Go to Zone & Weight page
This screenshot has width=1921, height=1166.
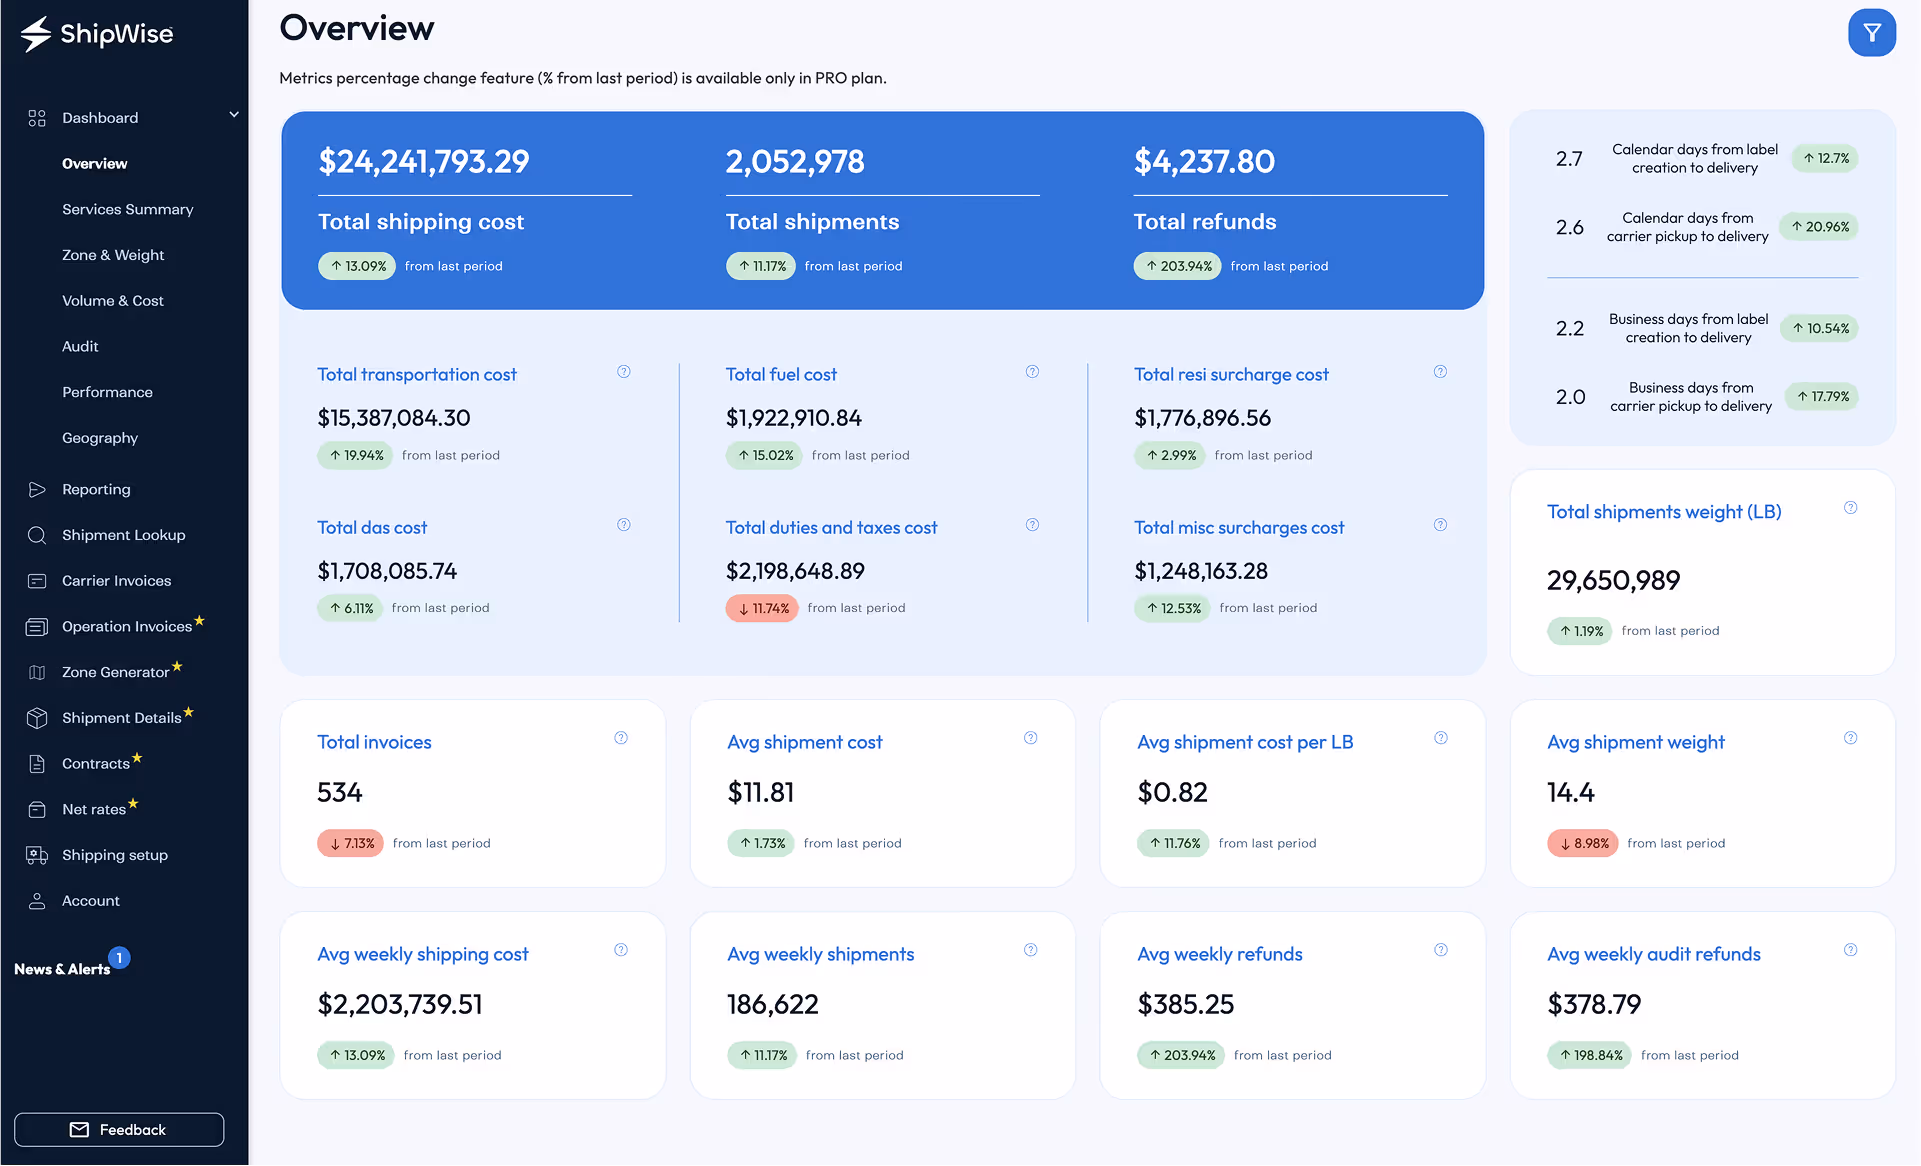113,255
